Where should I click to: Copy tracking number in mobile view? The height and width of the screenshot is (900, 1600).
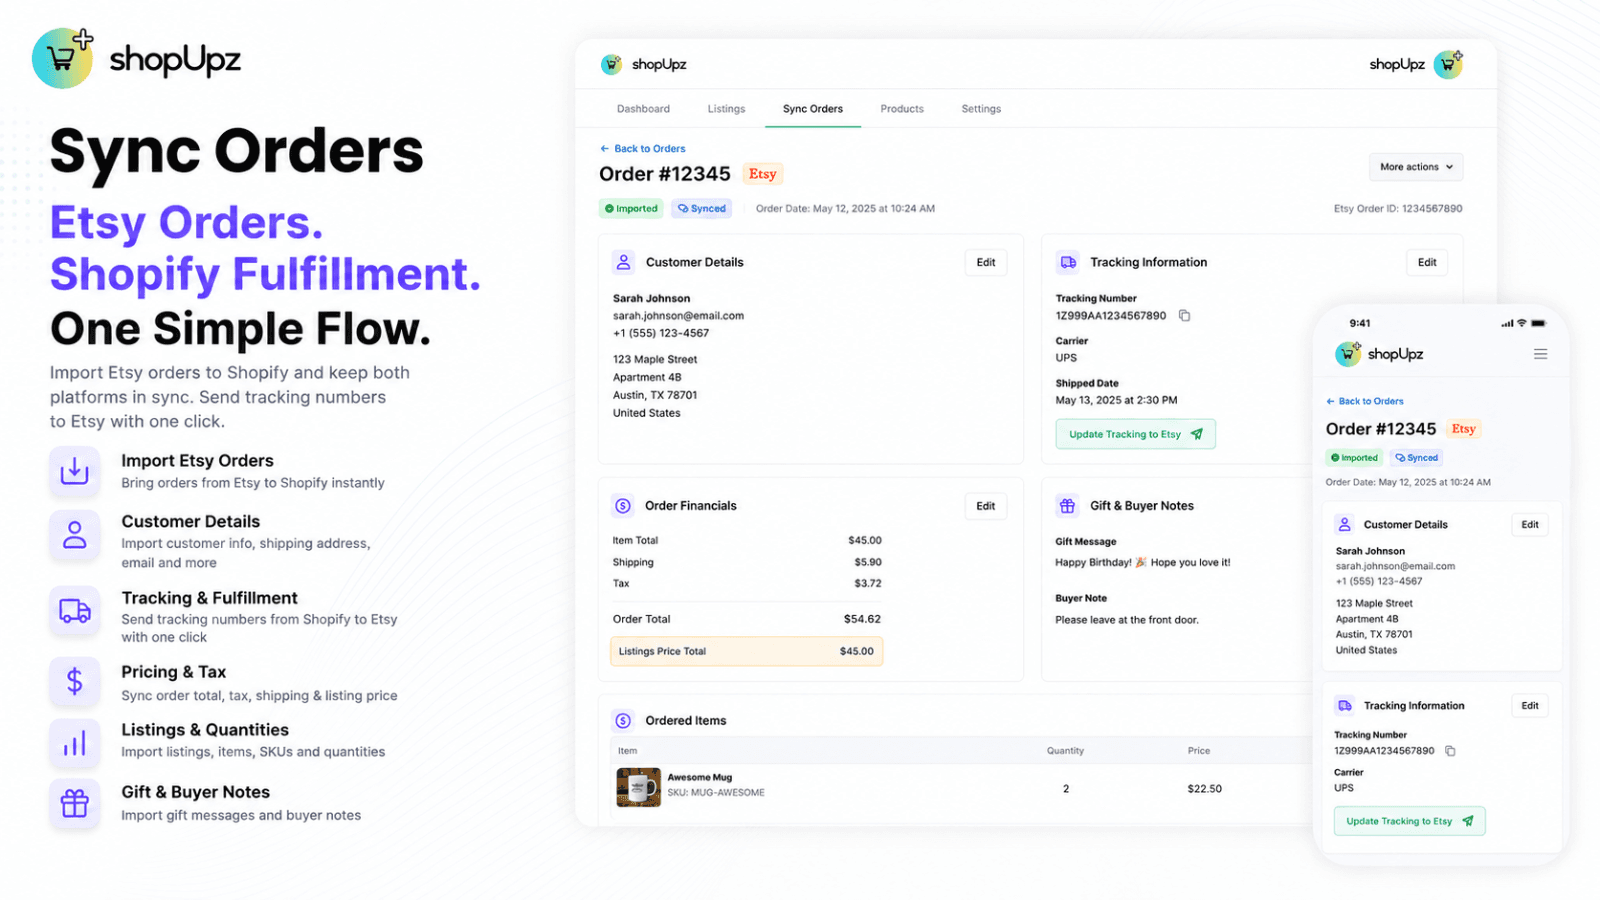click(x=1450, y=750)
